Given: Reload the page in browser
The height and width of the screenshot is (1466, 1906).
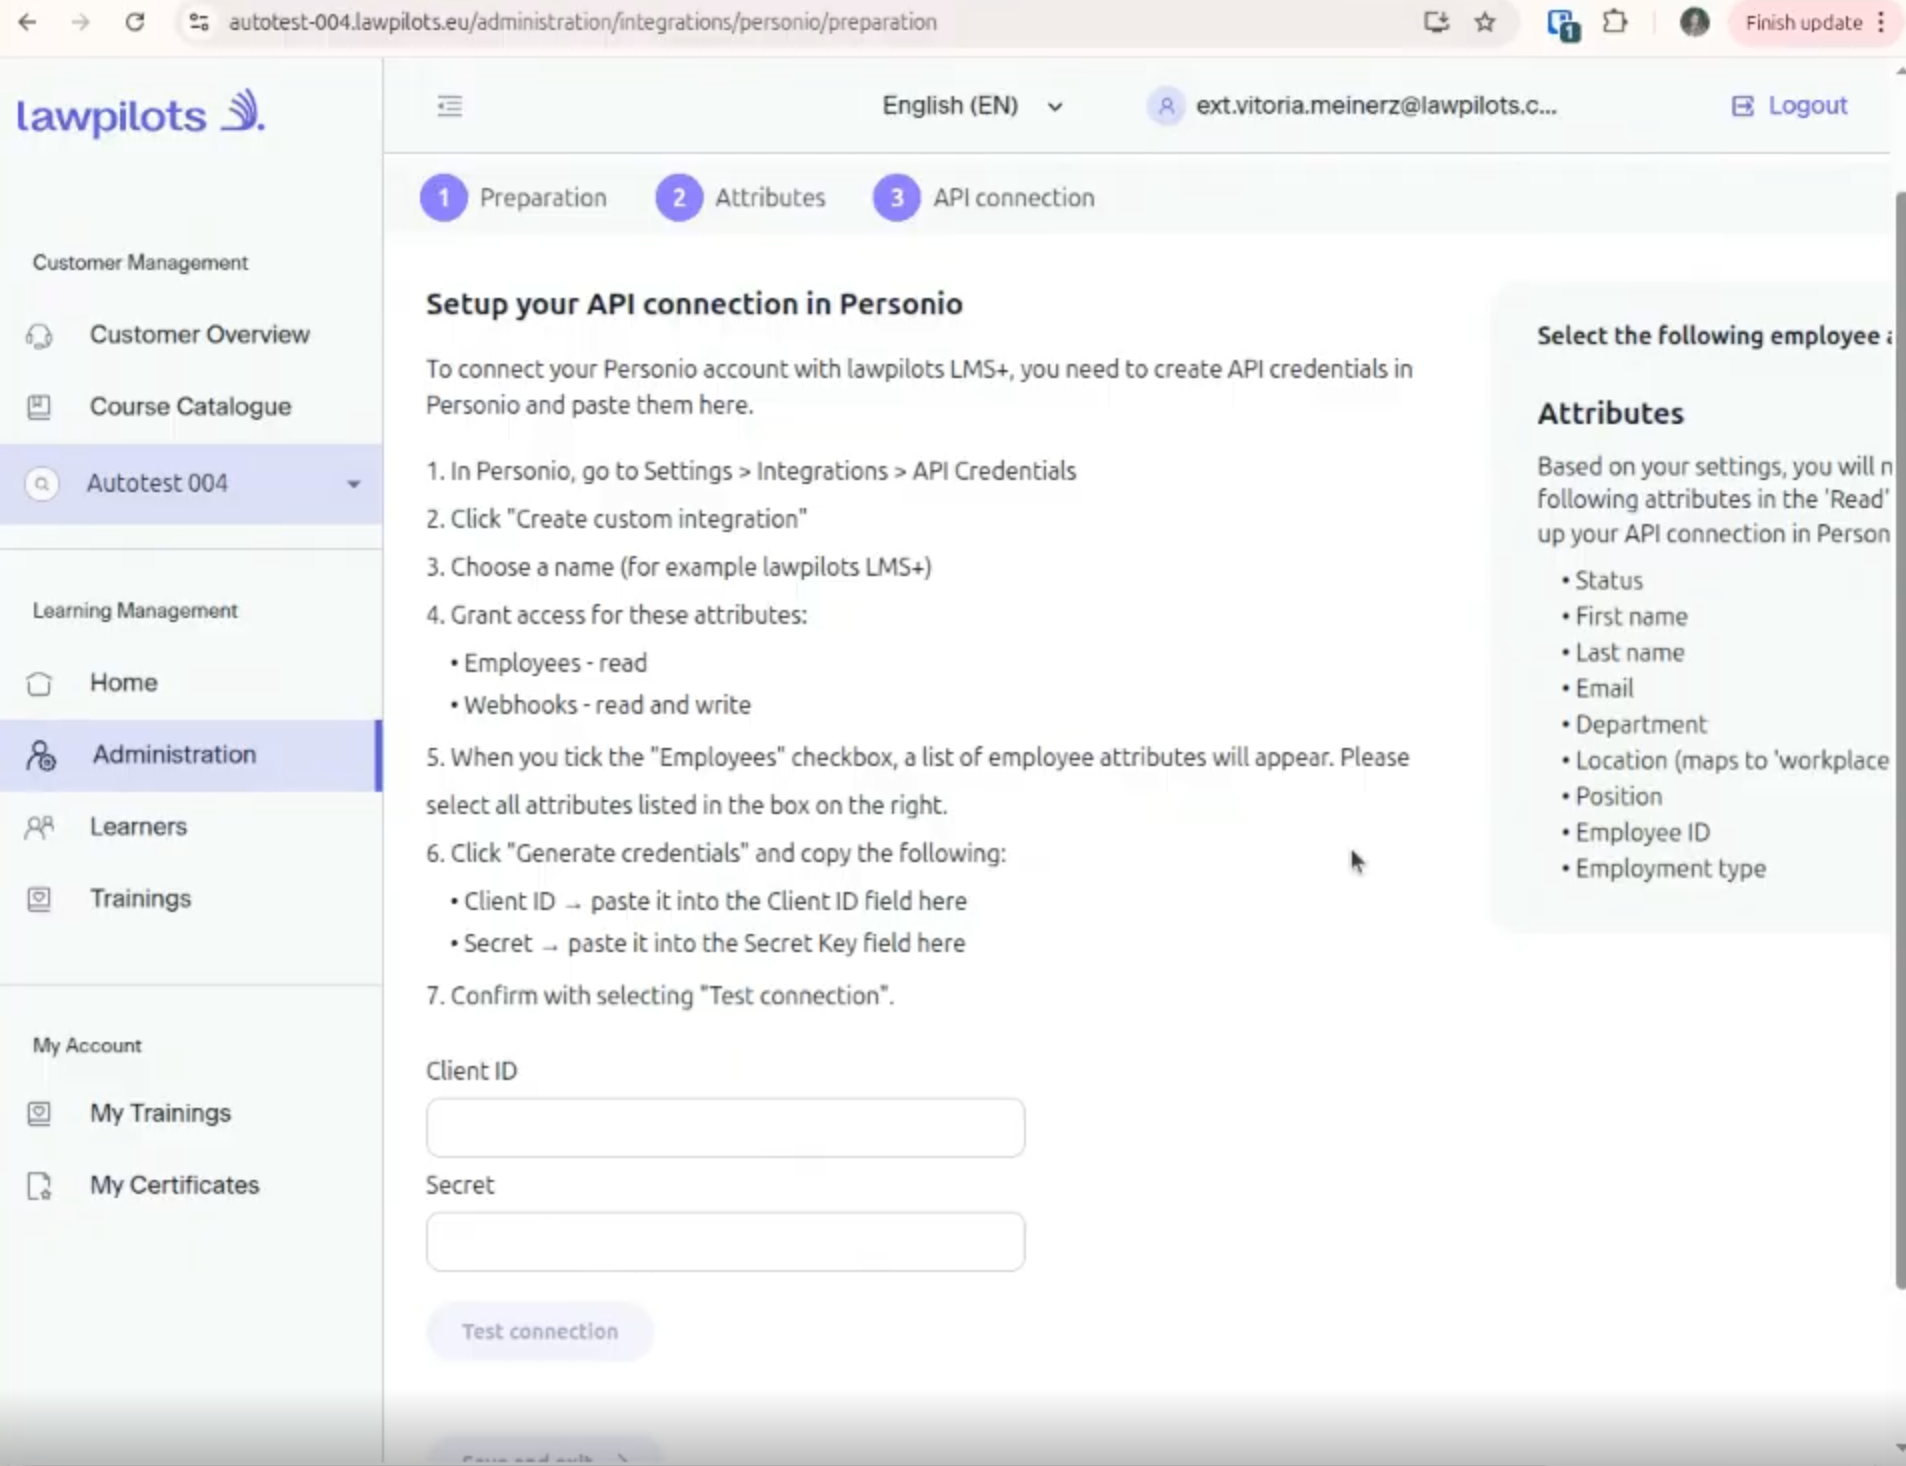Looking at the screenshot, I should click(x=134, y=22).
